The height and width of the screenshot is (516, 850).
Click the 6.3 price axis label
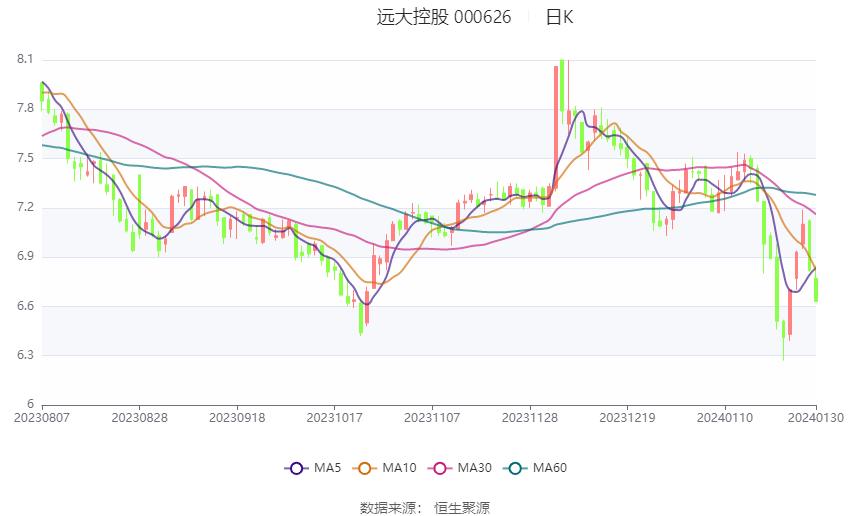point(25,355)
